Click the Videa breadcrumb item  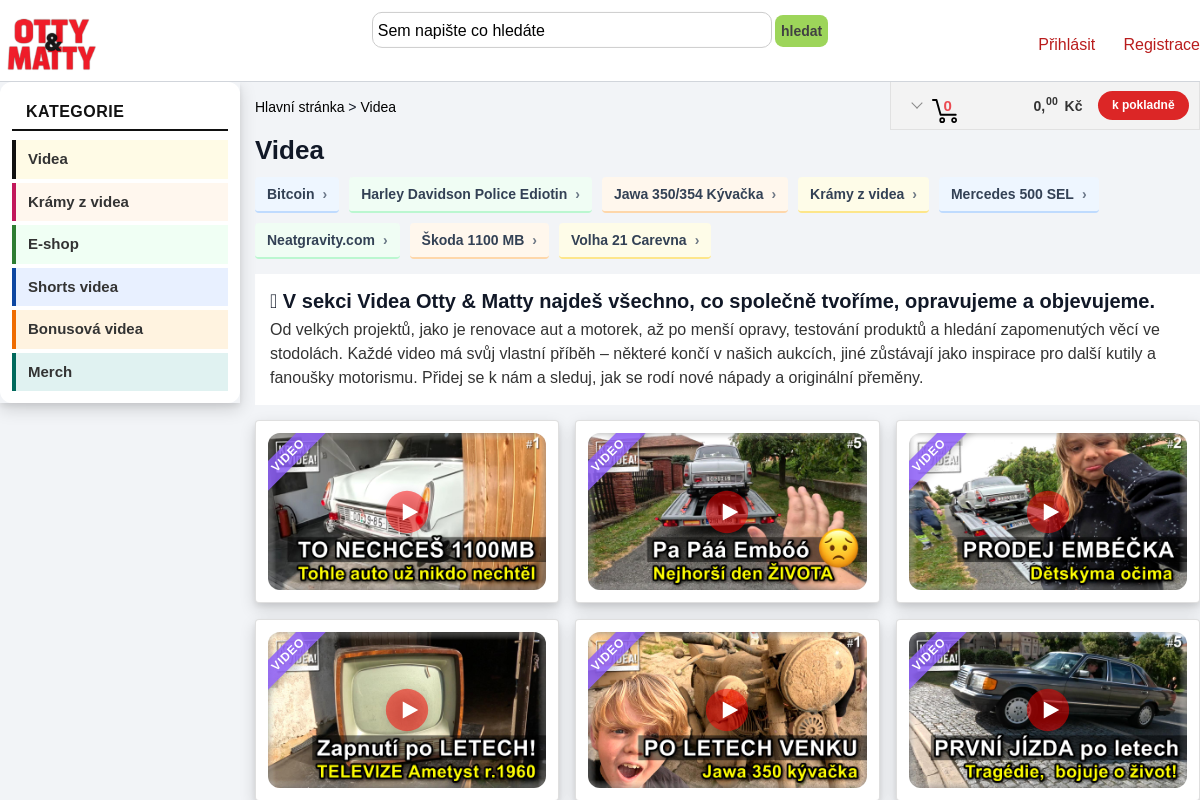pyautogui.click(x=378, y=107)
